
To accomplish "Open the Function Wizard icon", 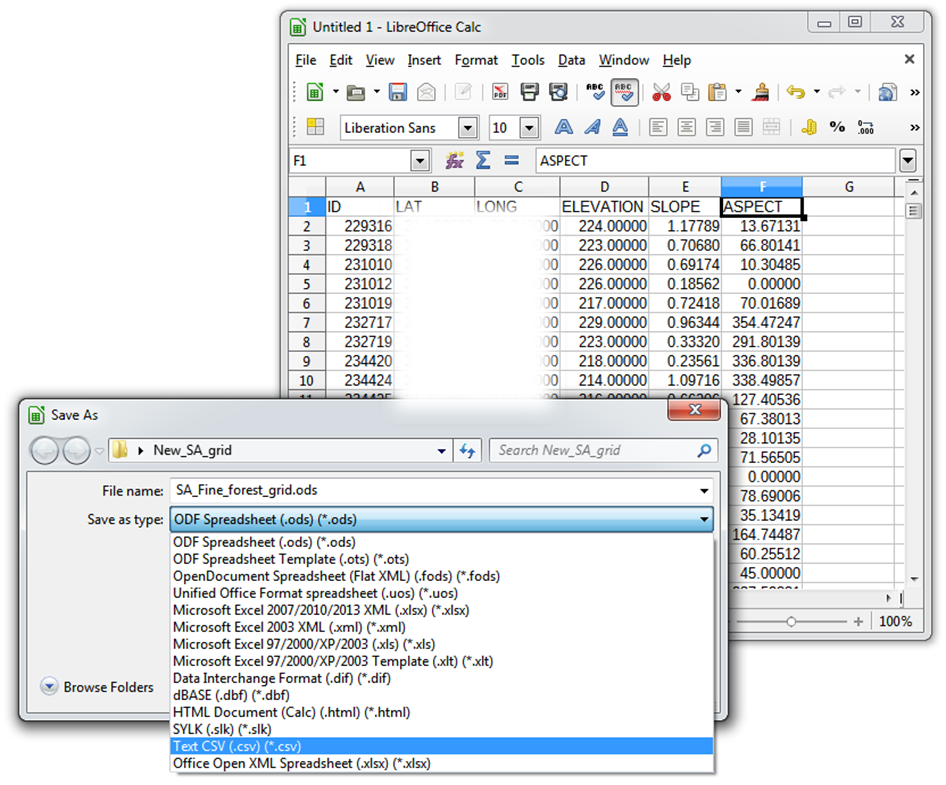I will pyautogui.click(x=454, y=160).
